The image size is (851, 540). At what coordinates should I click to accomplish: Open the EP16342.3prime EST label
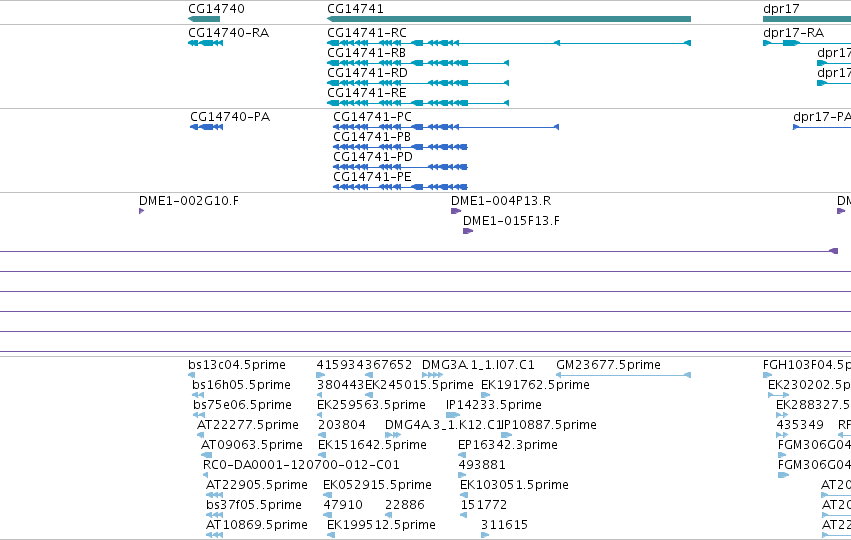coord(508,445)
